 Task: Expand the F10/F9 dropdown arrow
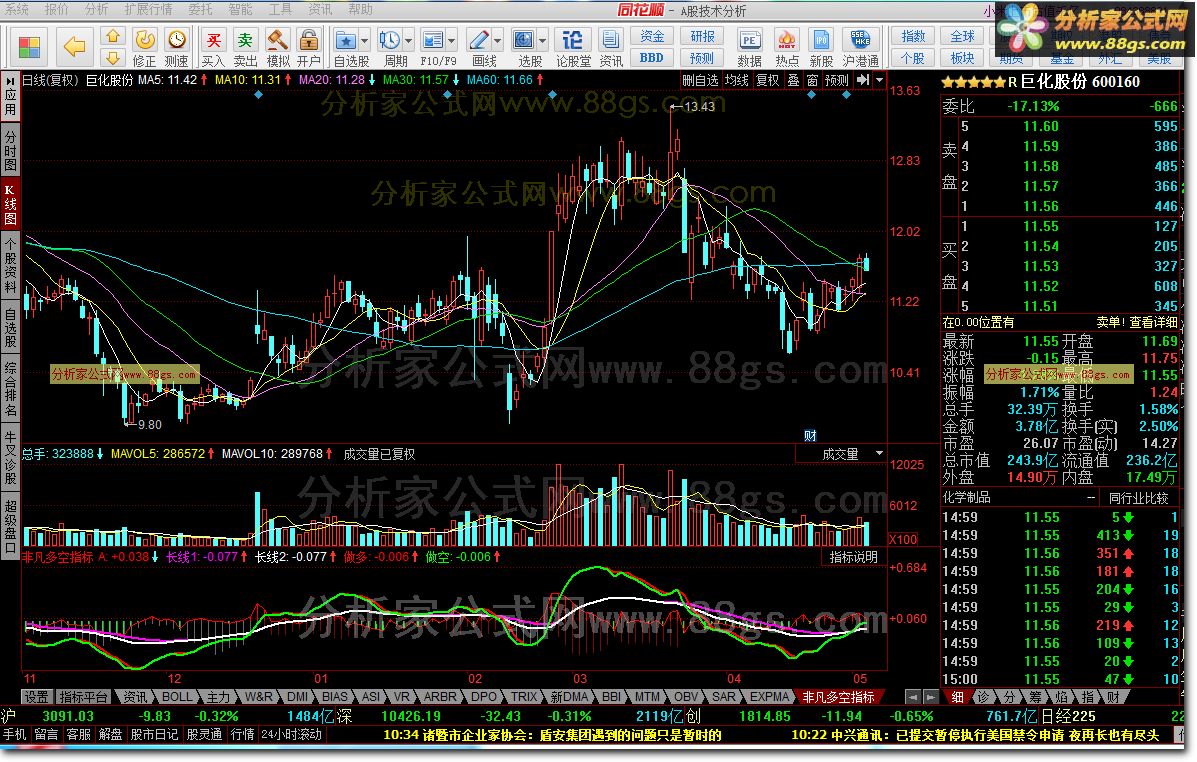click(x=452, y=40)
